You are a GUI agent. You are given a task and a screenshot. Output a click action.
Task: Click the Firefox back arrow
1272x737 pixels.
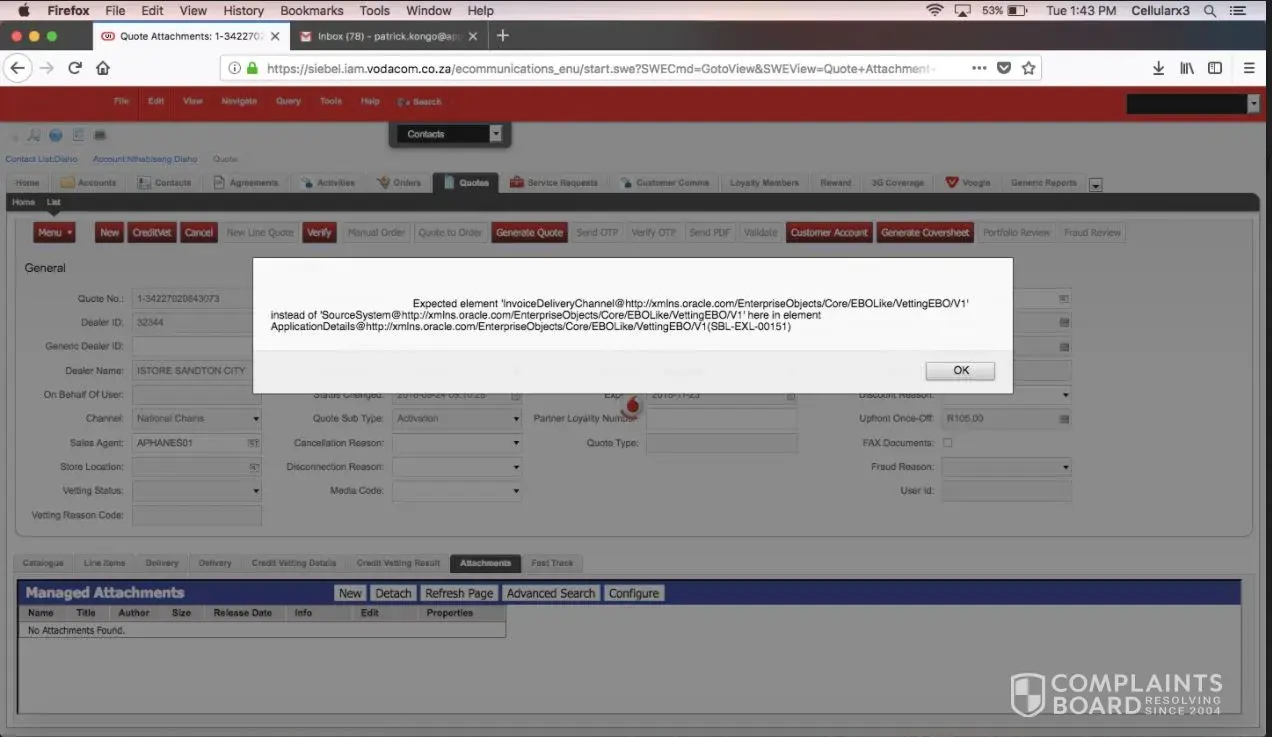pos(17,68)
